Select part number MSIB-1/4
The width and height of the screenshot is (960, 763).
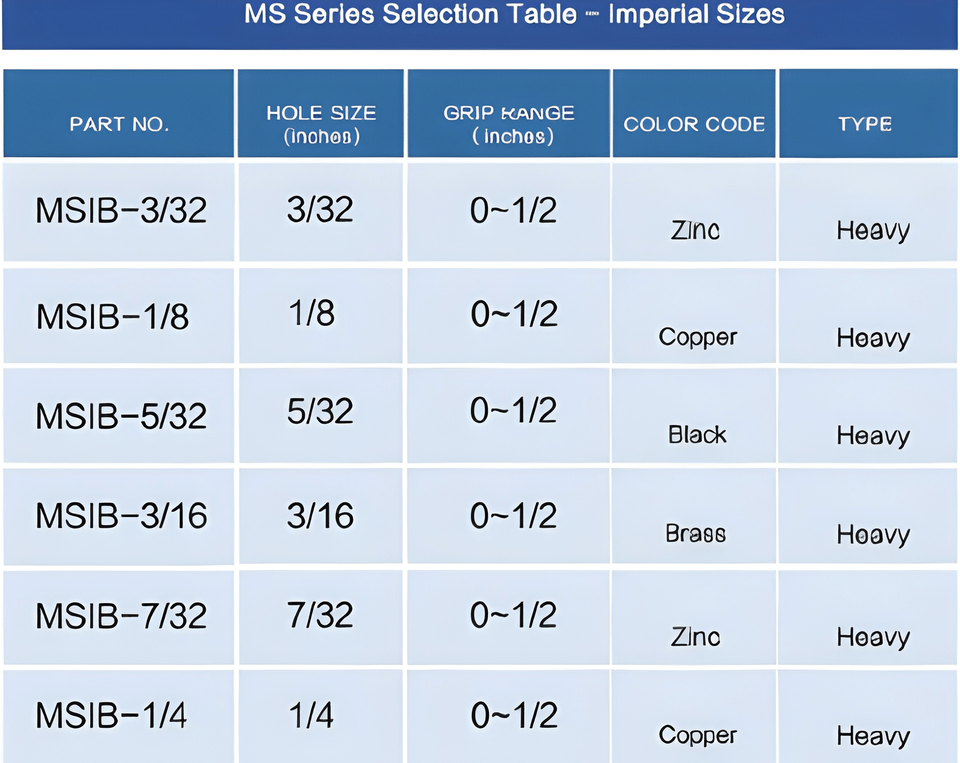[x=111, y=715]
